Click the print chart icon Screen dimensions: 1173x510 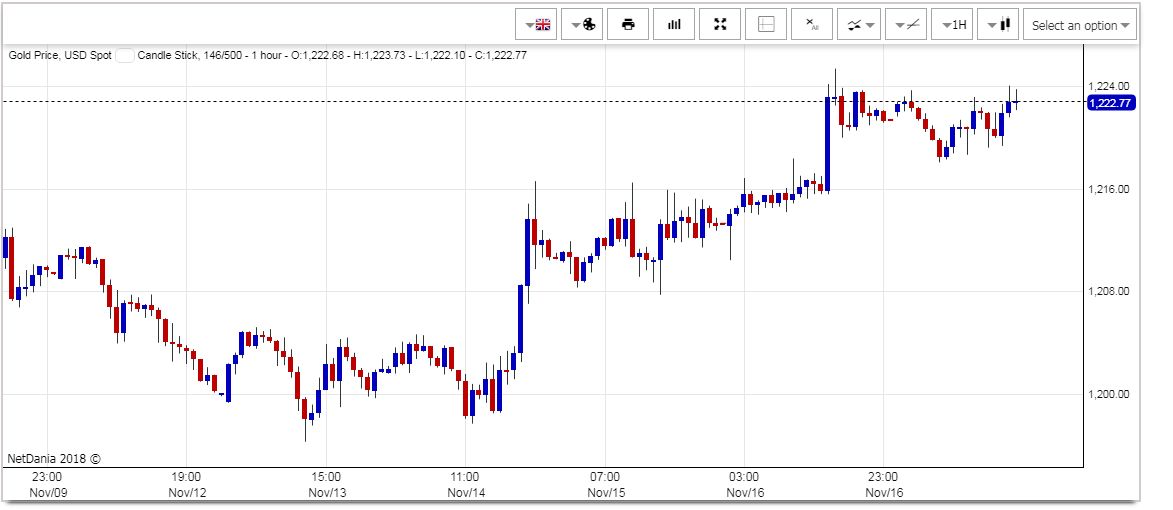click(628, 25)
